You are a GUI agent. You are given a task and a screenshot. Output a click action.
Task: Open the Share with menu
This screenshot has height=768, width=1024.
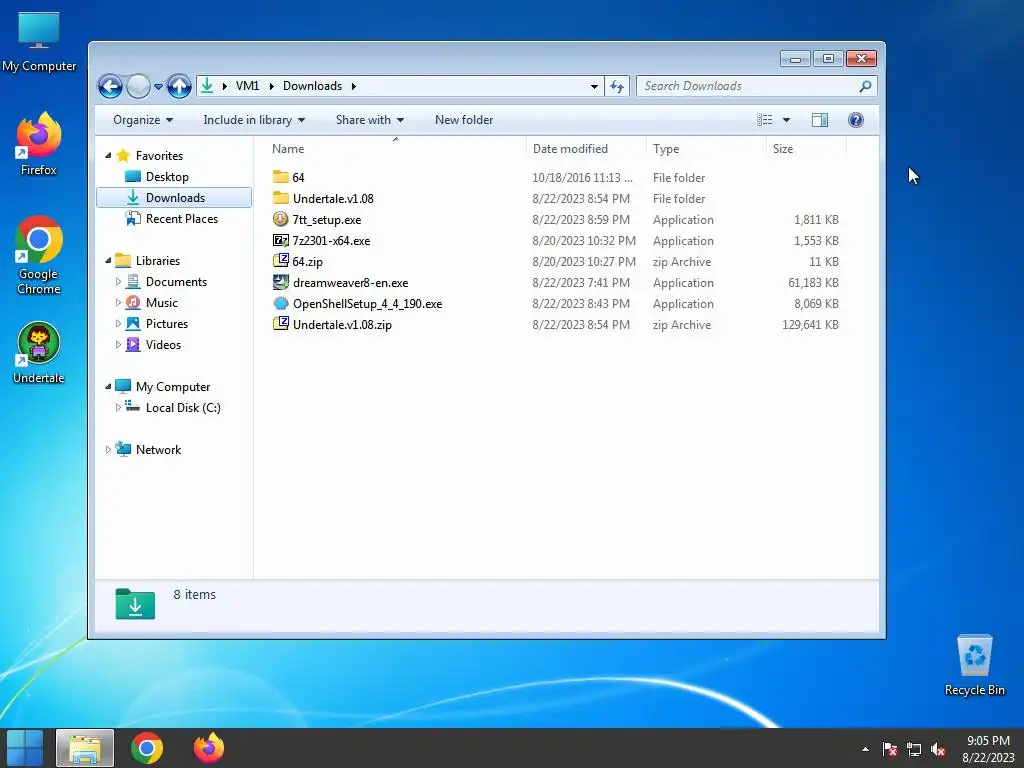[370, 120]
